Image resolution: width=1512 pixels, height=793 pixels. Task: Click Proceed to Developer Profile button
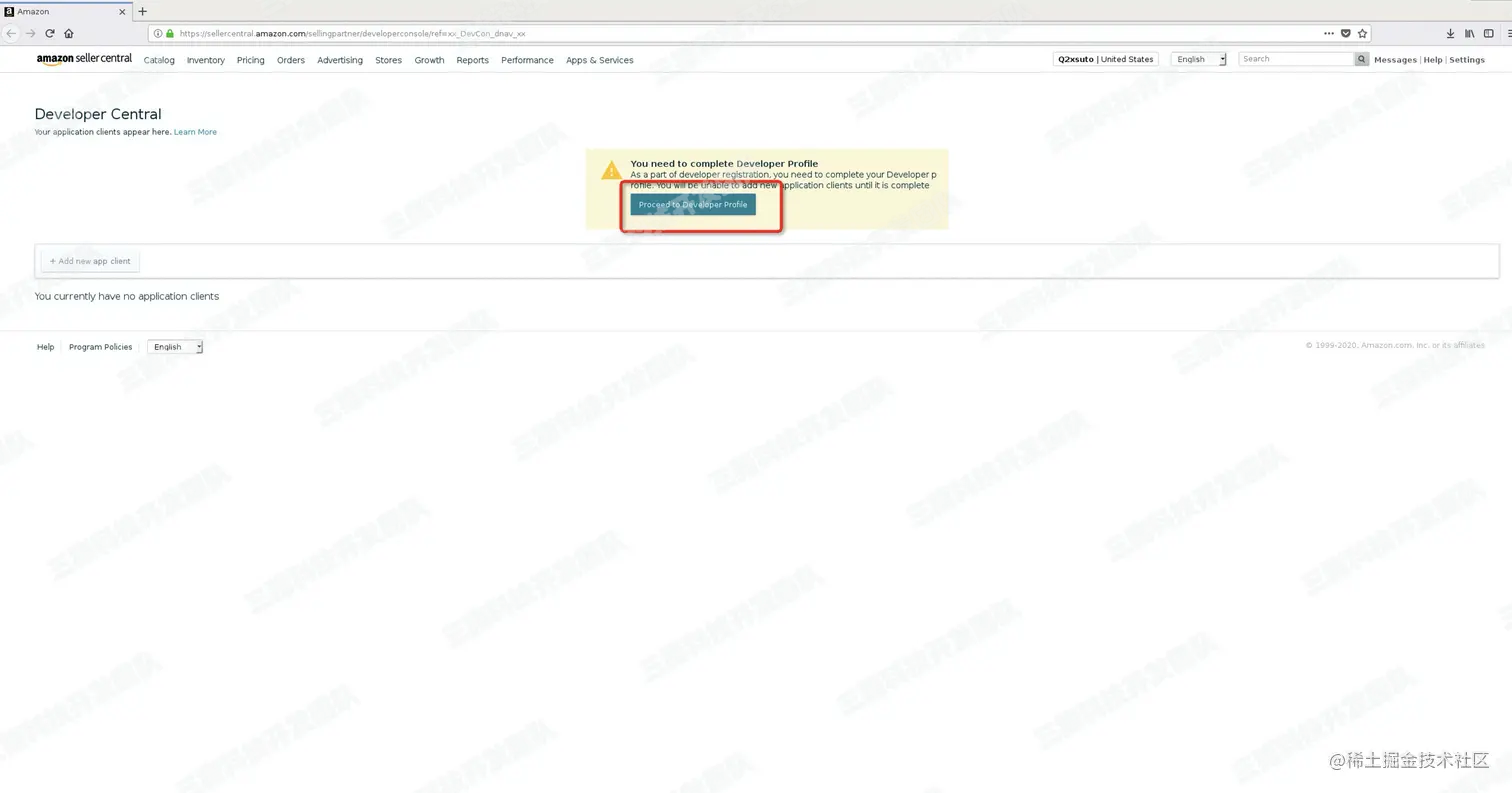point(693,204)
